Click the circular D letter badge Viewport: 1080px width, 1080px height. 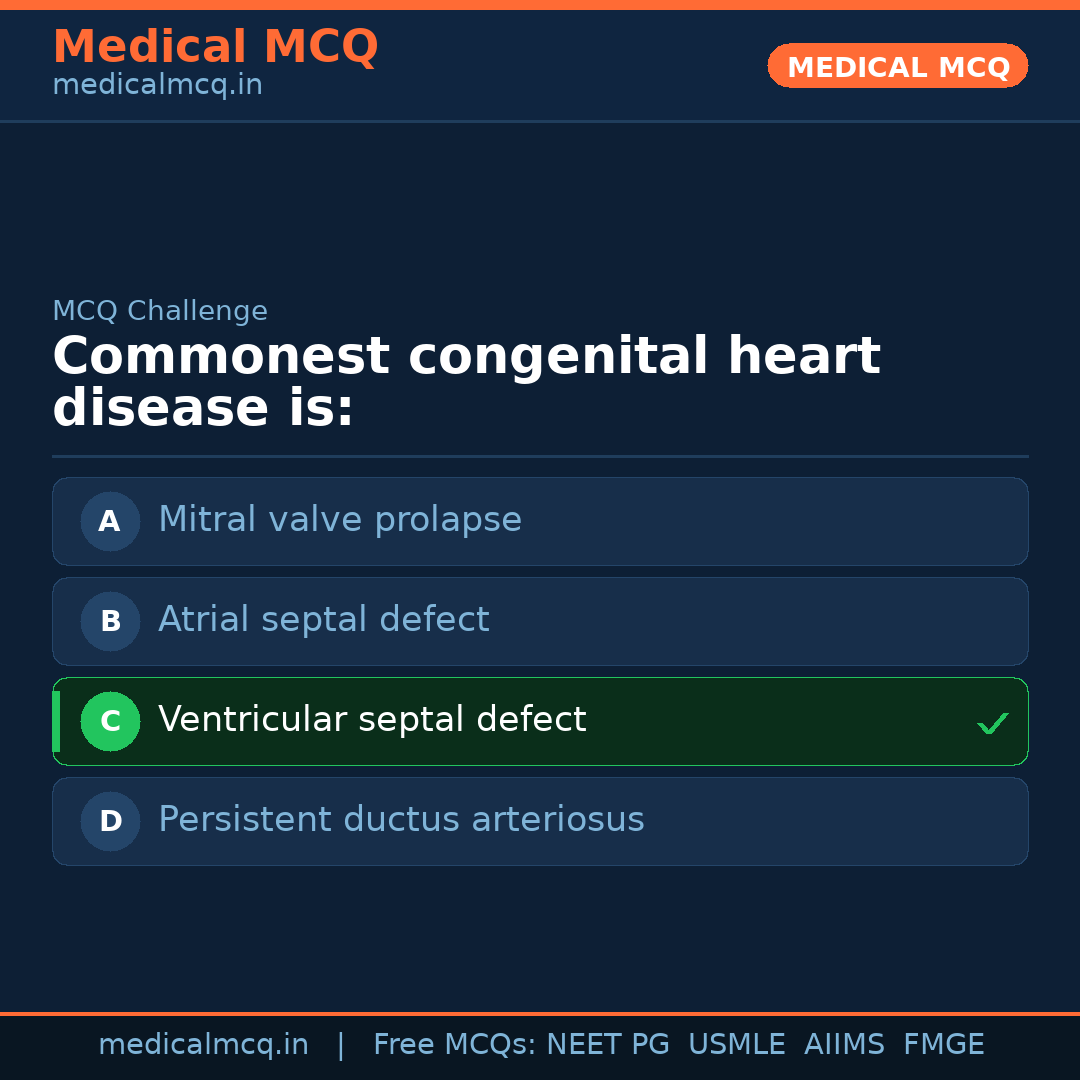coord(110,821)
